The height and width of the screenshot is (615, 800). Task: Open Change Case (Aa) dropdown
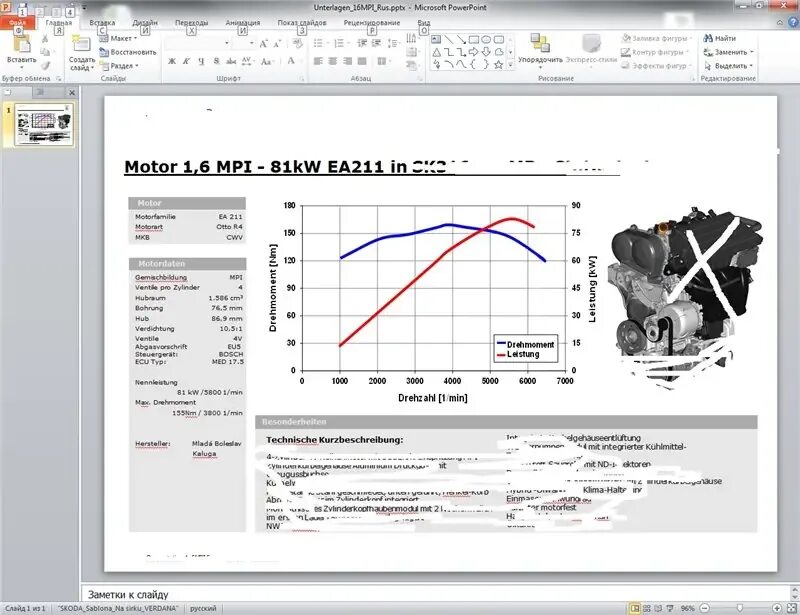(x=266, y=61)
